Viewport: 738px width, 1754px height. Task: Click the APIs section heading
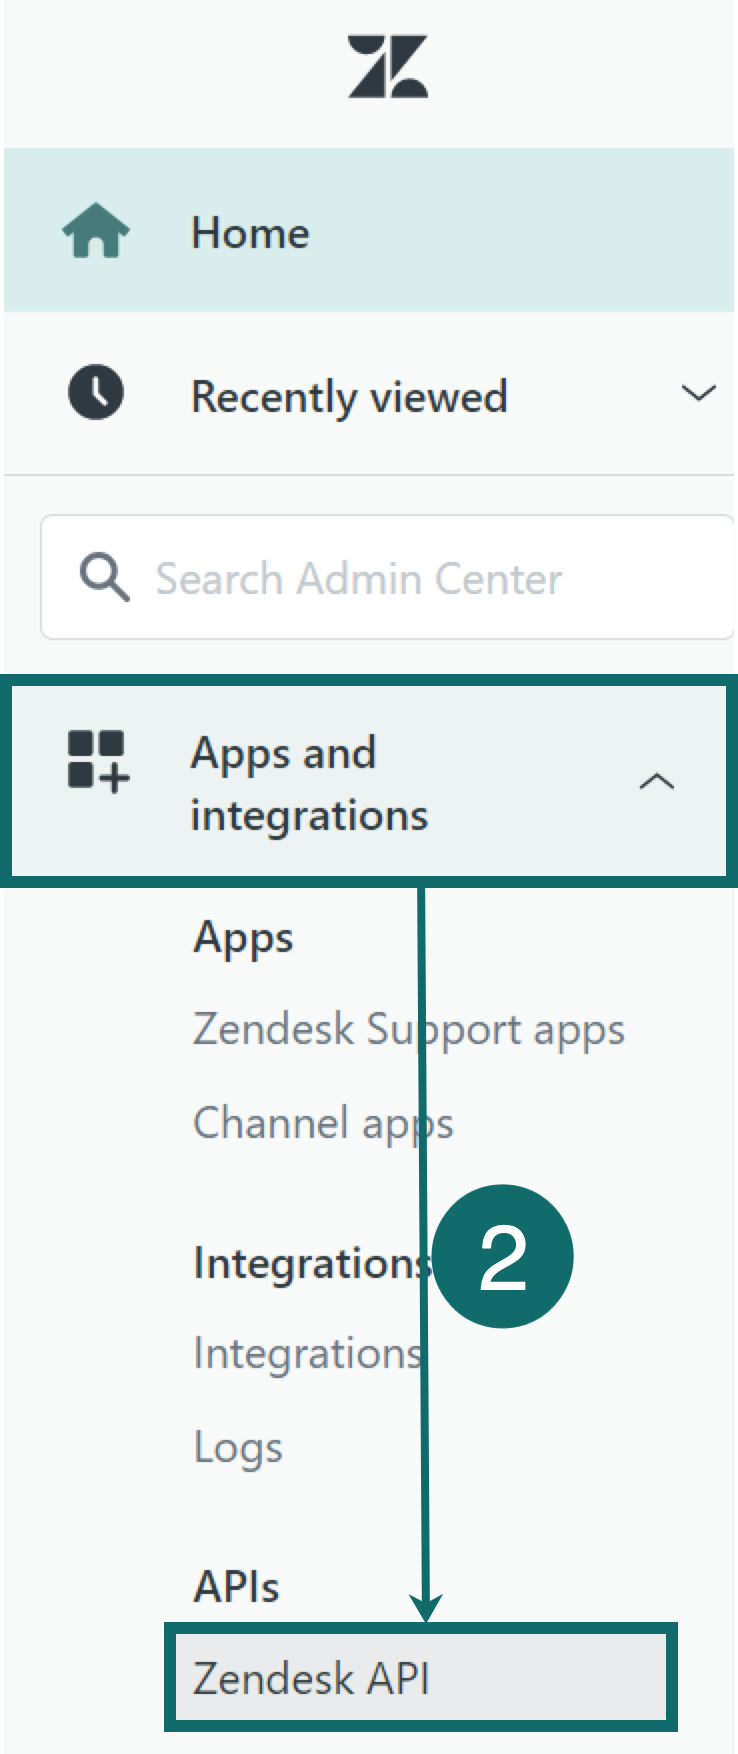coord(236,1586)
